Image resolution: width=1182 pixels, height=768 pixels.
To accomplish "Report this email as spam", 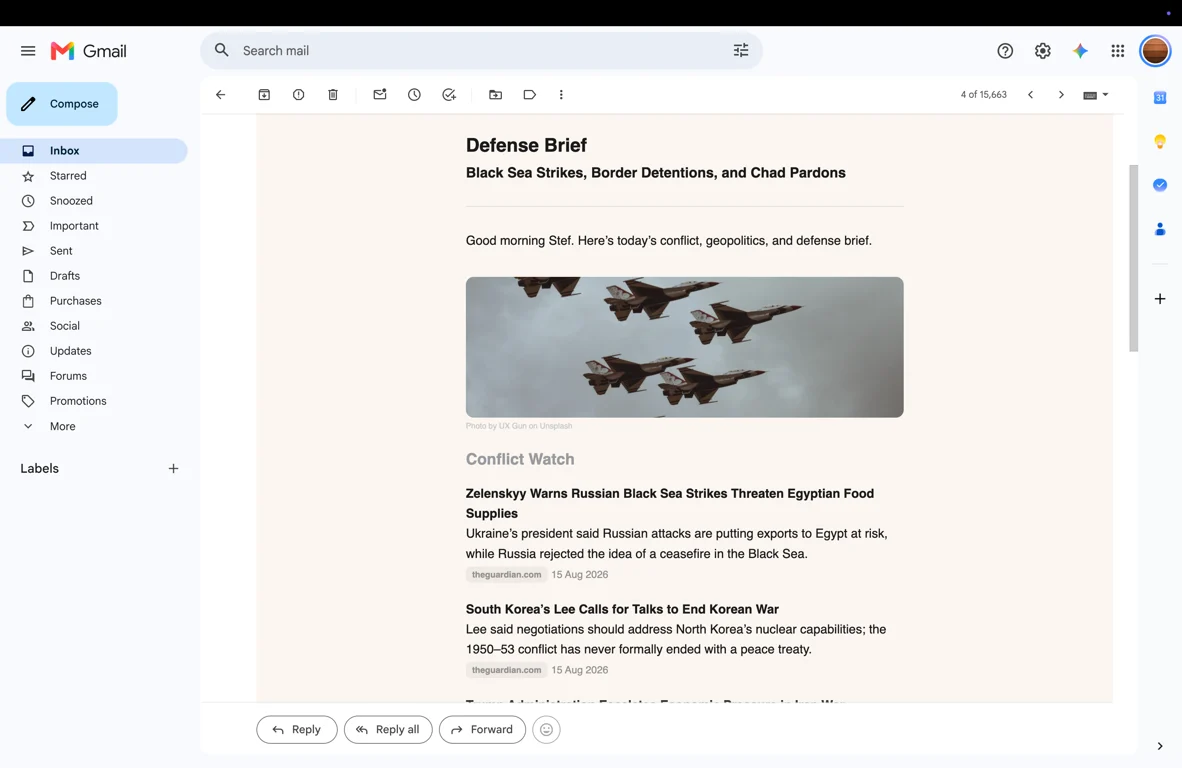I will click(299, 94).
